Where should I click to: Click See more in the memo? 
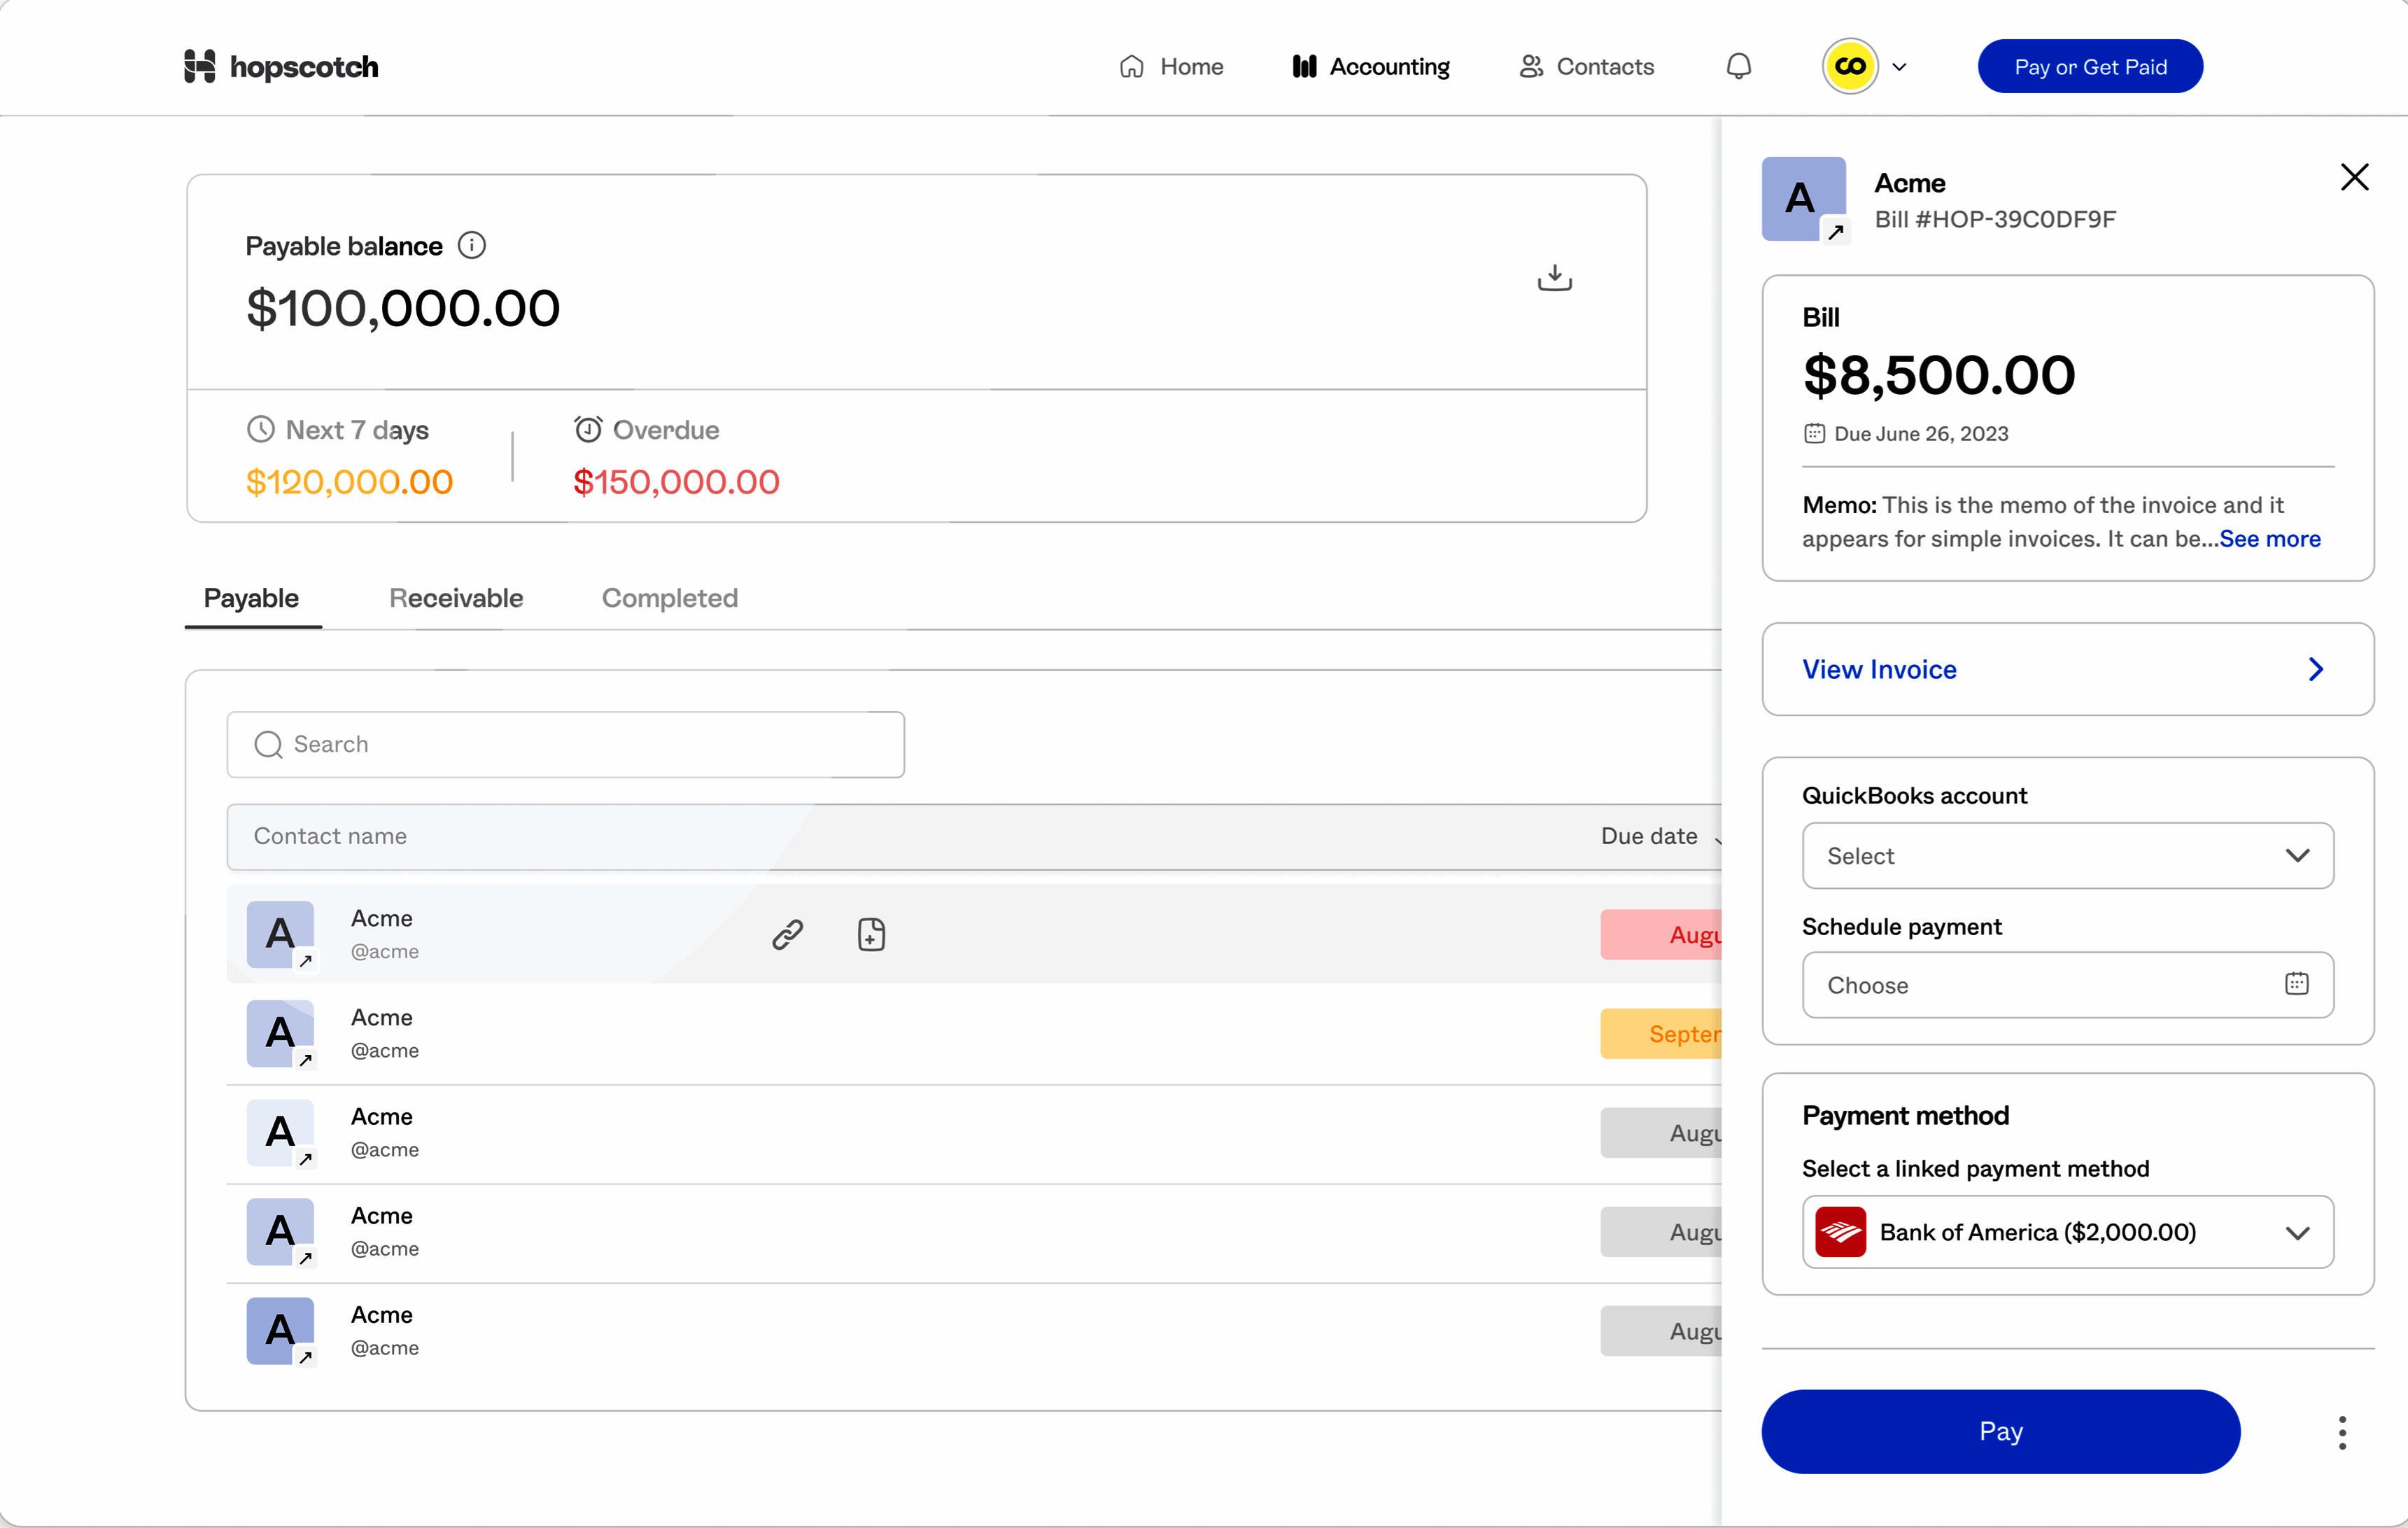[x=2270, y=539]
